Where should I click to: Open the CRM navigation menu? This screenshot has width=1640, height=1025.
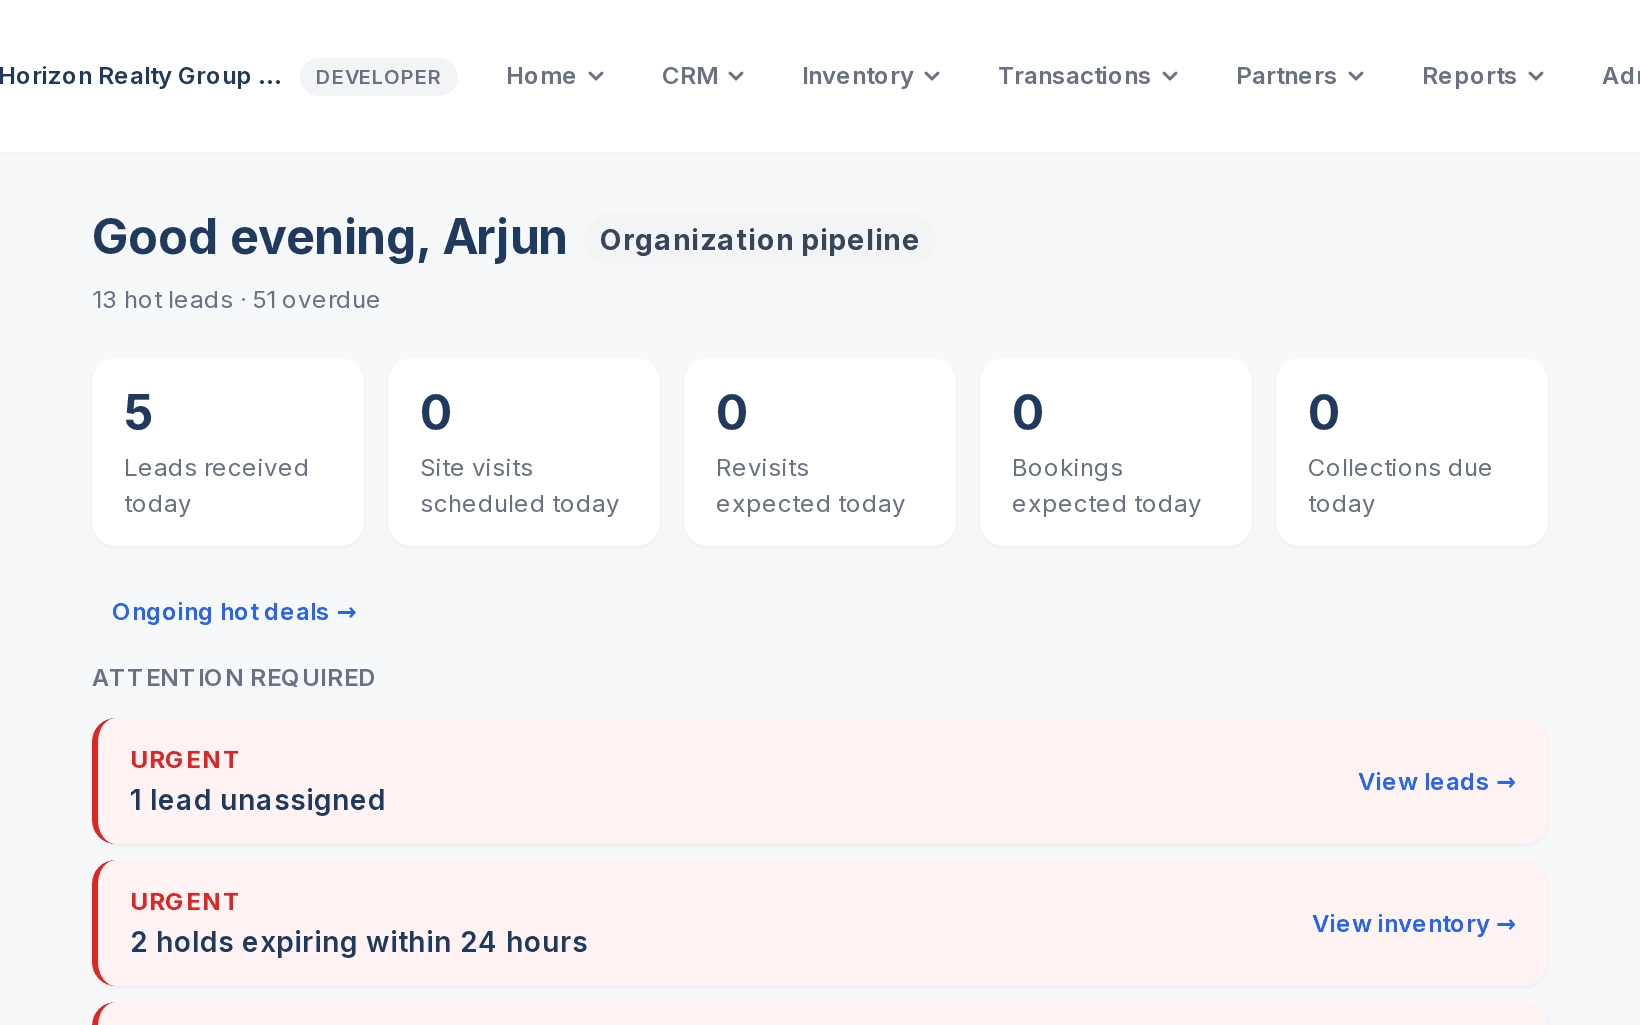pyautogui.click(x=702, y=76)
